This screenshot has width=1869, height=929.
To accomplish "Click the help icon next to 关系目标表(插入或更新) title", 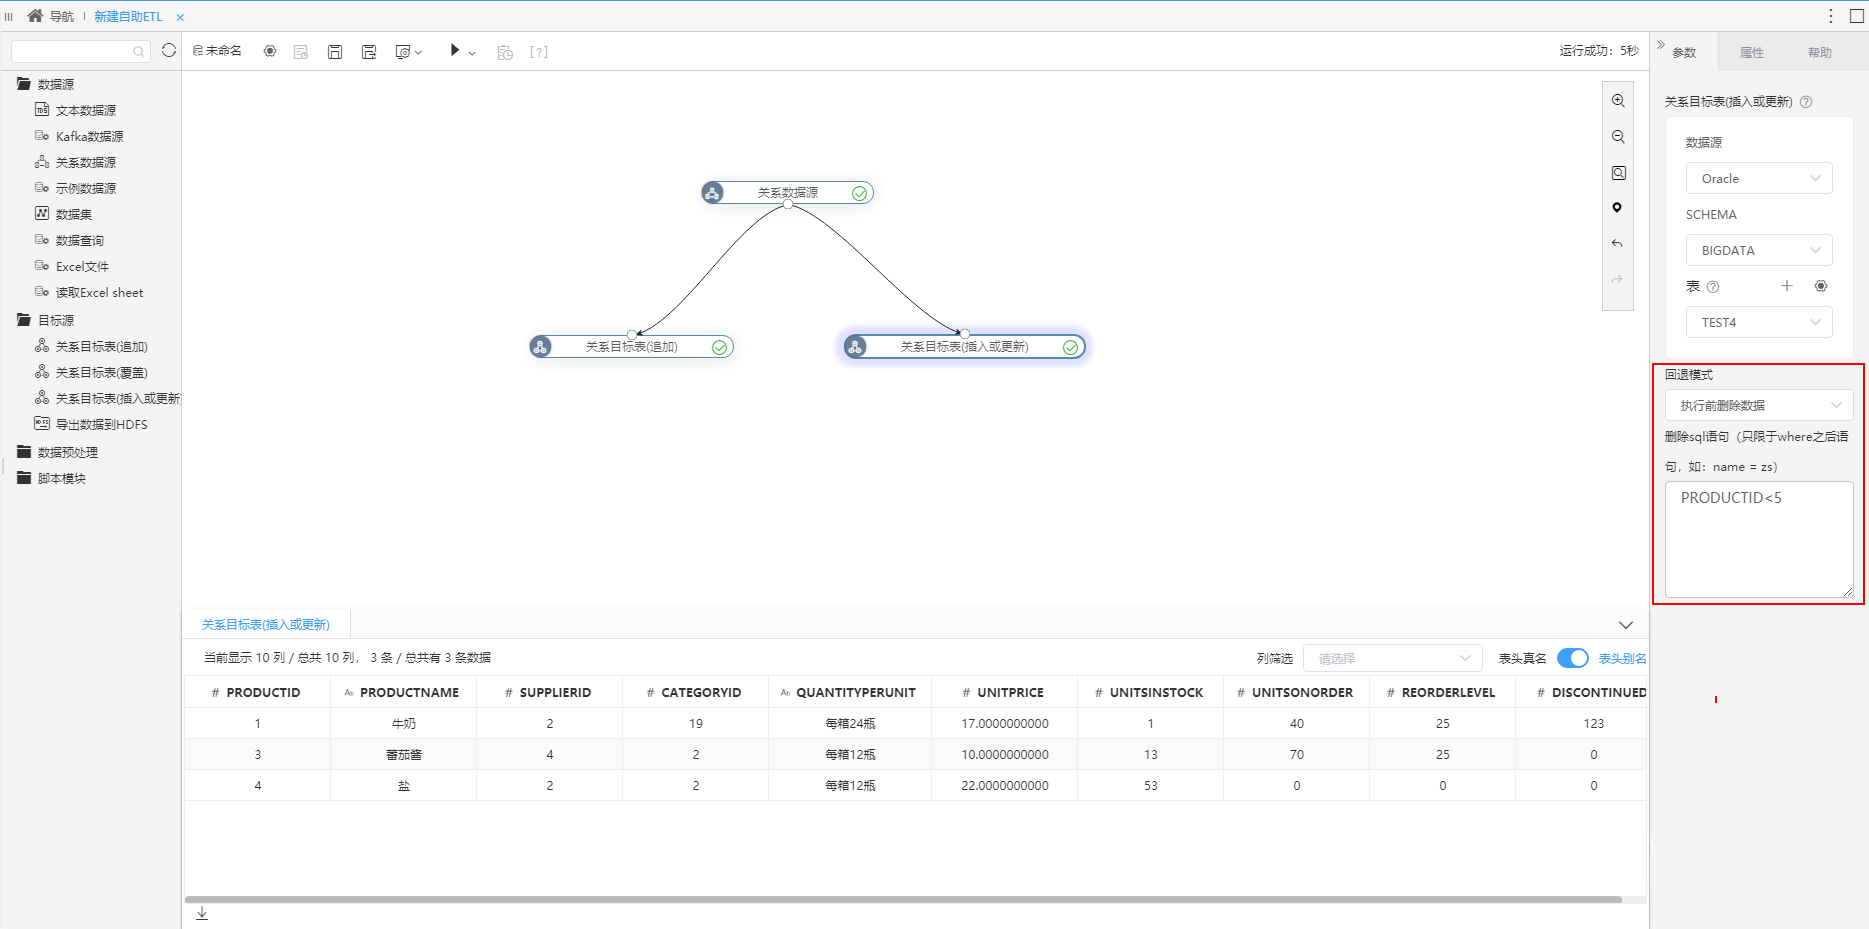I will 1806,102.
